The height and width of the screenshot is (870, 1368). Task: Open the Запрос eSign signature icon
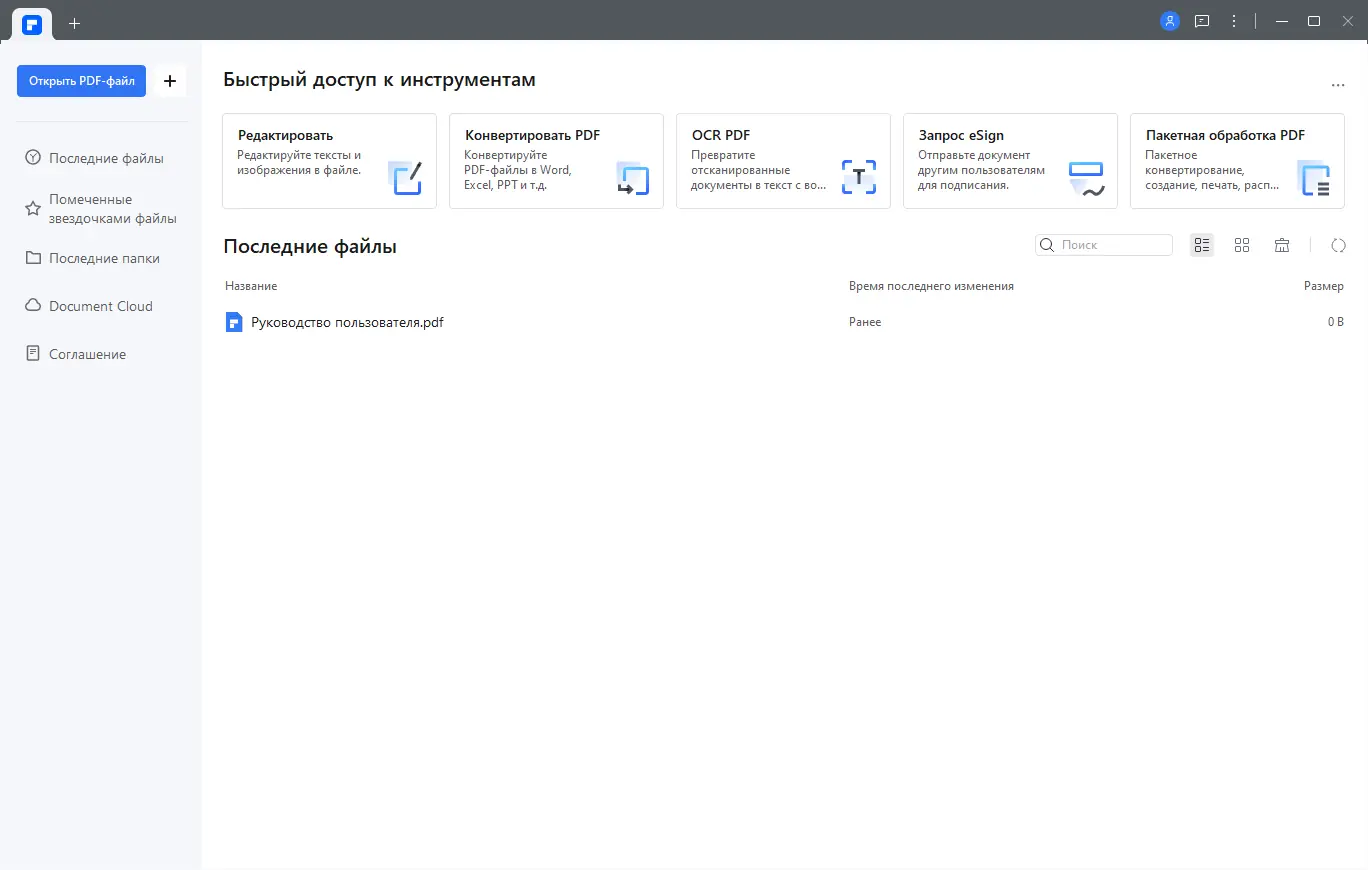pos(1086,177)
